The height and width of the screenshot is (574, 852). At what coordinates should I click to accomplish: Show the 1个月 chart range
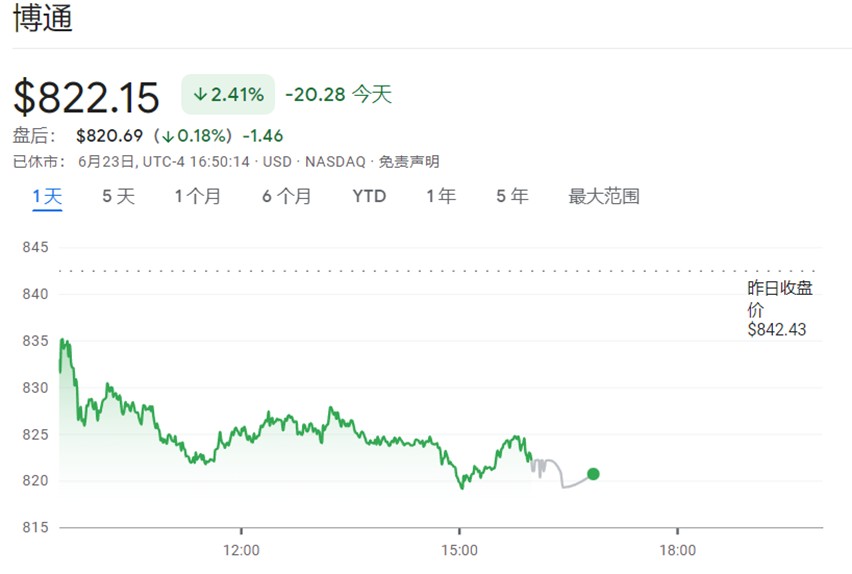(x=198, y=196)
